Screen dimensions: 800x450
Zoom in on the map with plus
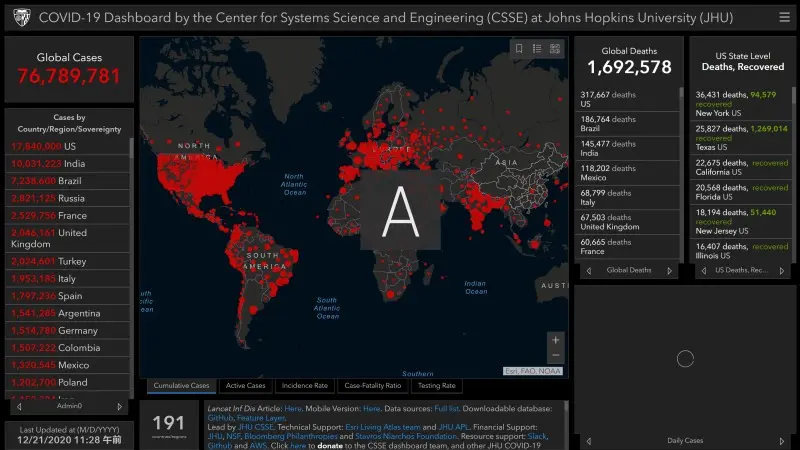coord(556,340)
